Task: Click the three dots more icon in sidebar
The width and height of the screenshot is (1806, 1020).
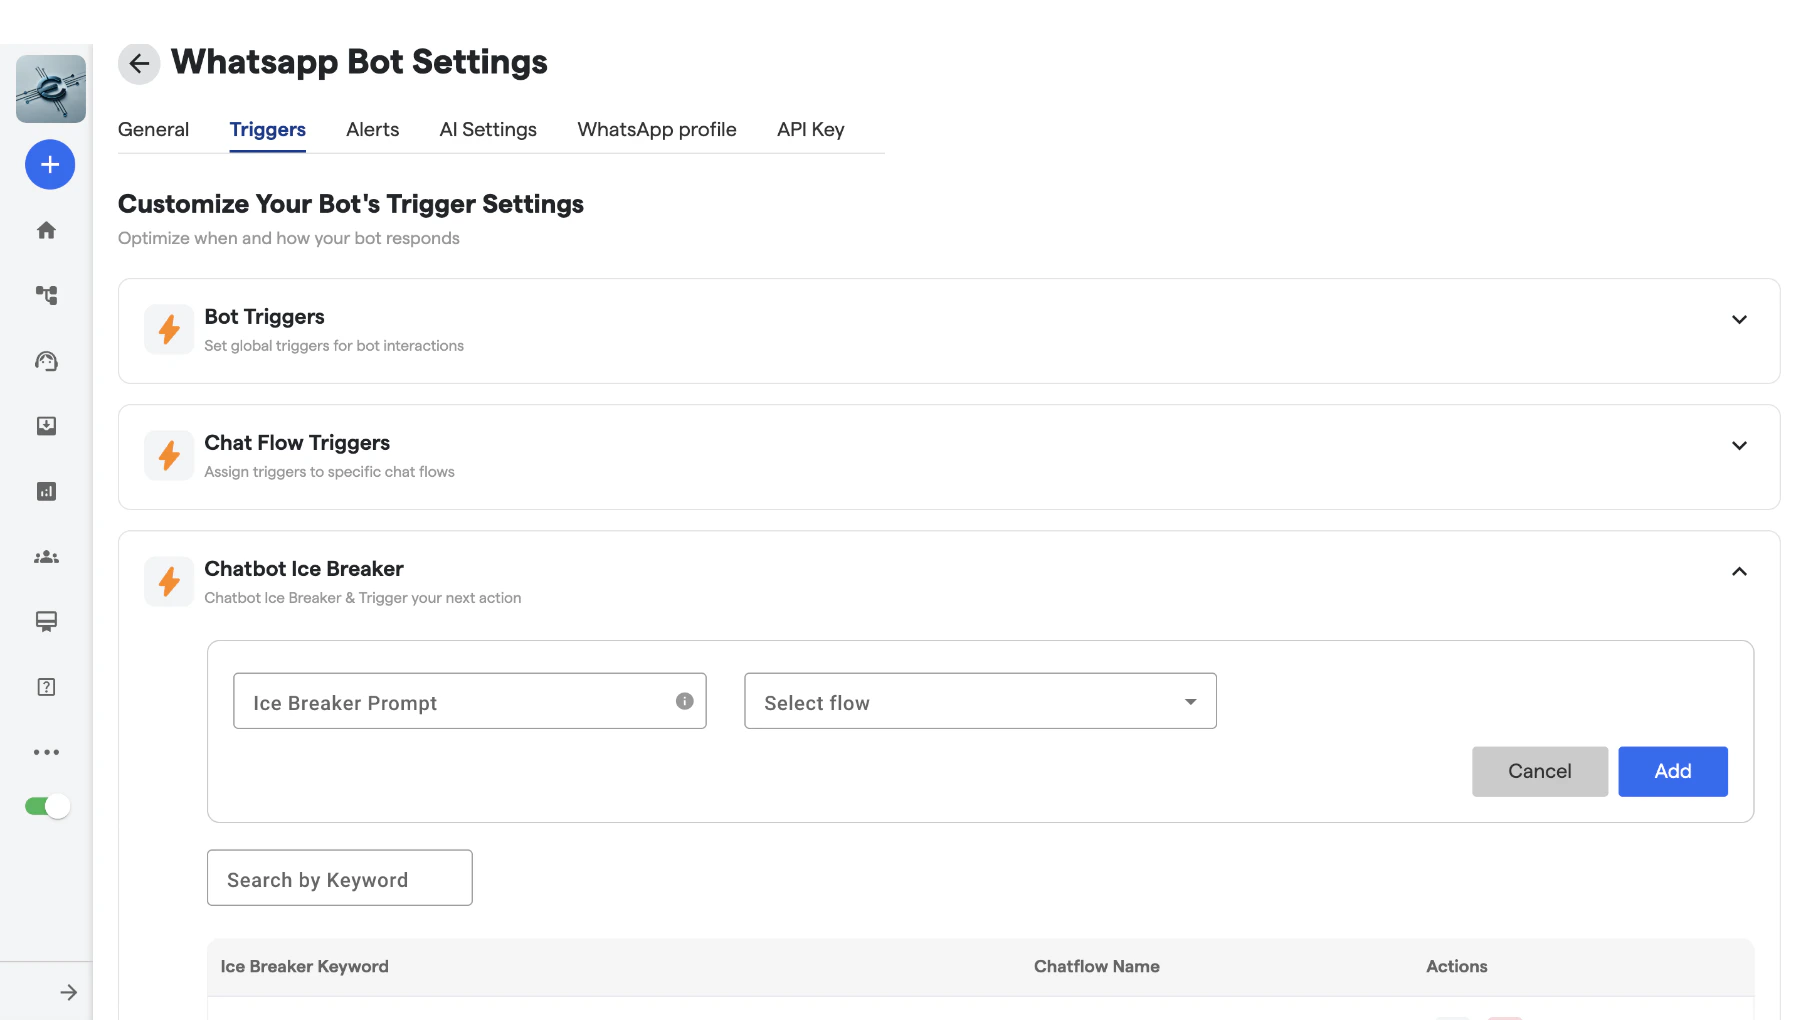Action: click(47, 752)
